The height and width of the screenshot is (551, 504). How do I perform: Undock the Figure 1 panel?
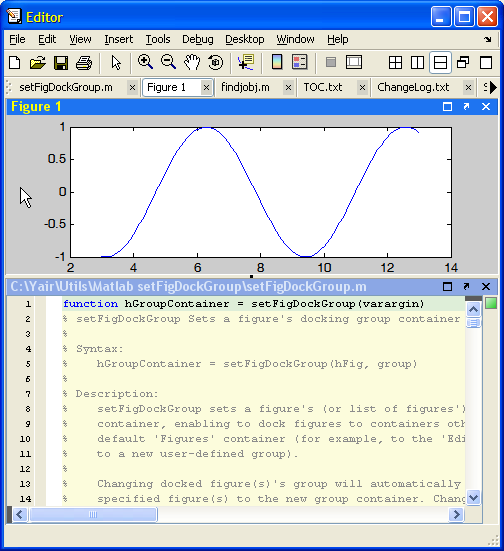(466, 106)
